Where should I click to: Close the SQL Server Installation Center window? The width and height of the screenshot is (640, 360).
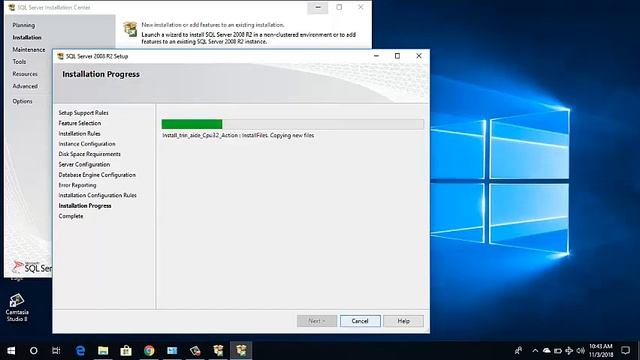(x=360, y=7)
